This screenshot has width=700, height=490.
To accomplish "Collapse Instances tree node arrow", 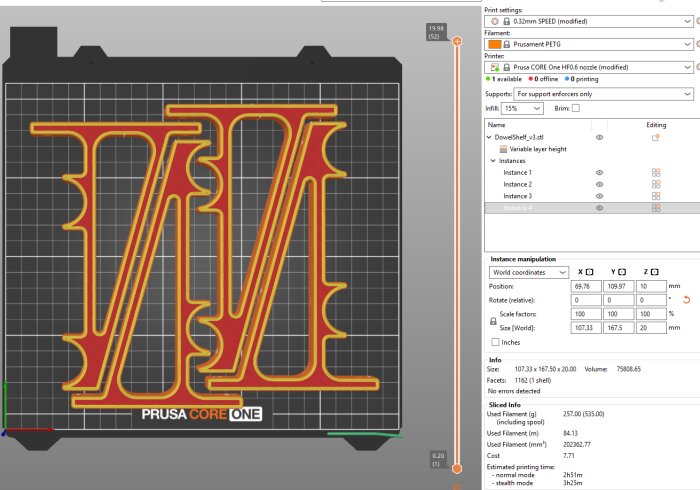I will pyautogui.click(x=493, y=161).
